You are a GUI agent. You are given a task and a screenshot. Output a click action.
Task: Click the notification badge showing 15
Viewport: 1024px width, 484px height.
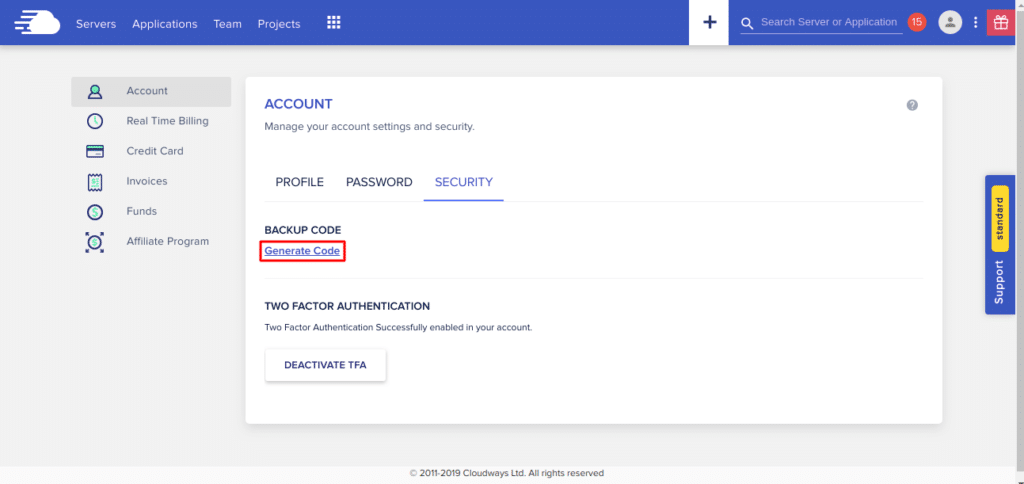pyautogui.click(x=917, y=22)
